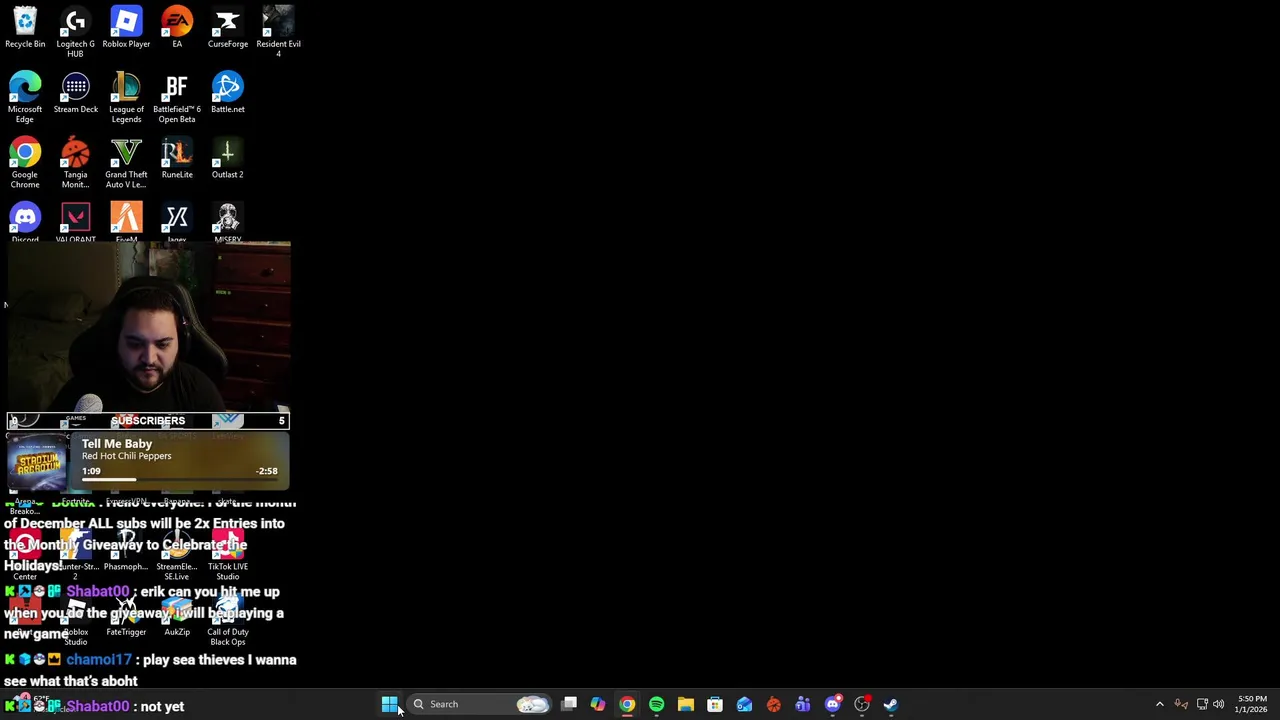Open Steam from the taskbar
1280x720 pixels.
pyautogui.click(x=890, y=704)
